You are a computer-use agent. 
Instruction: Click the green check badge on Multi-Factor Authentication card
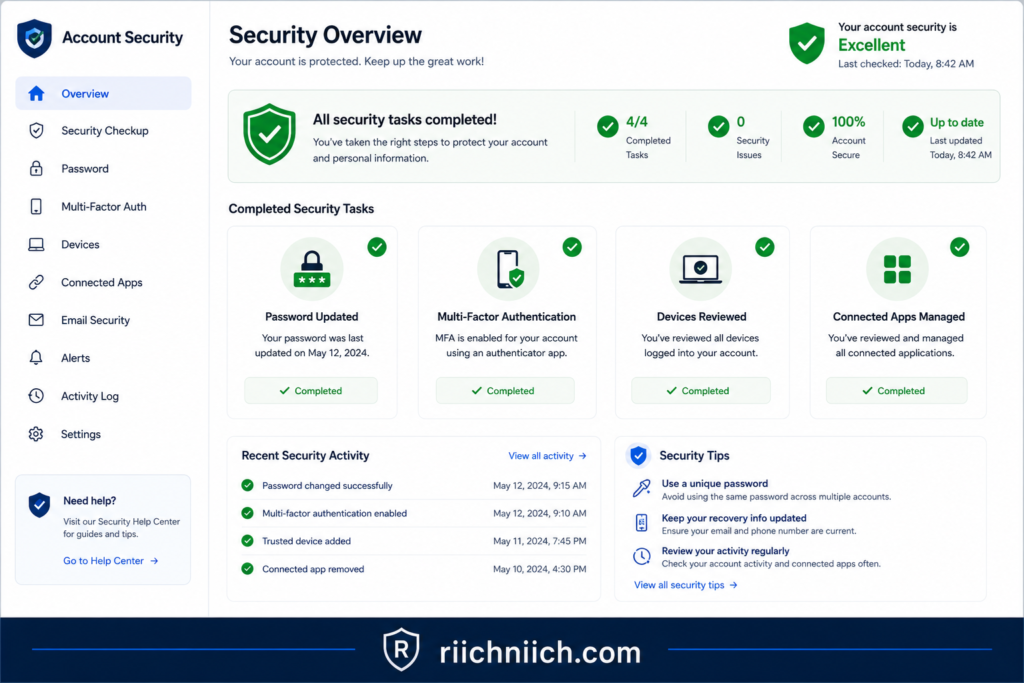(x=572, y=247)
